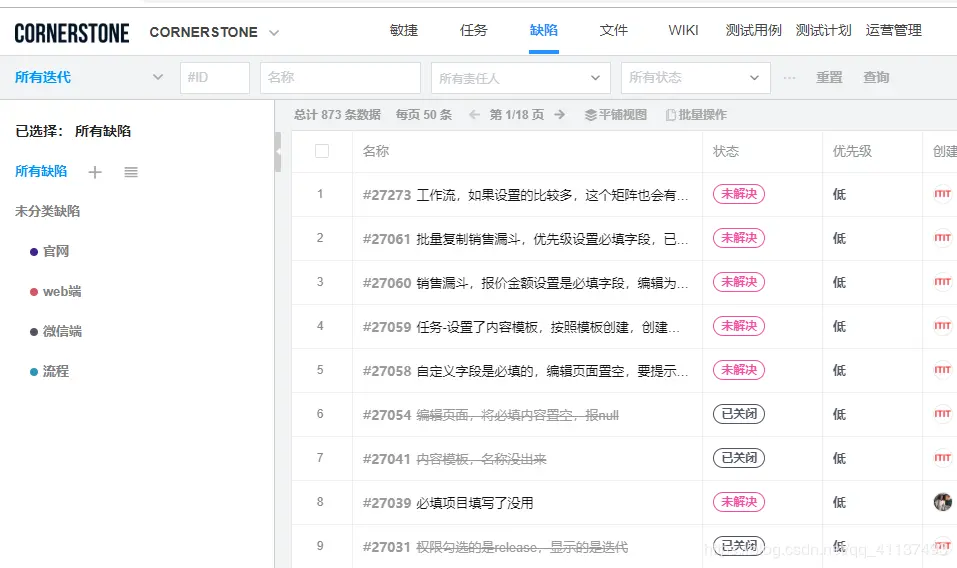Go to next page arrow
The image size is (957, 568).
click(x=559, y=115)
